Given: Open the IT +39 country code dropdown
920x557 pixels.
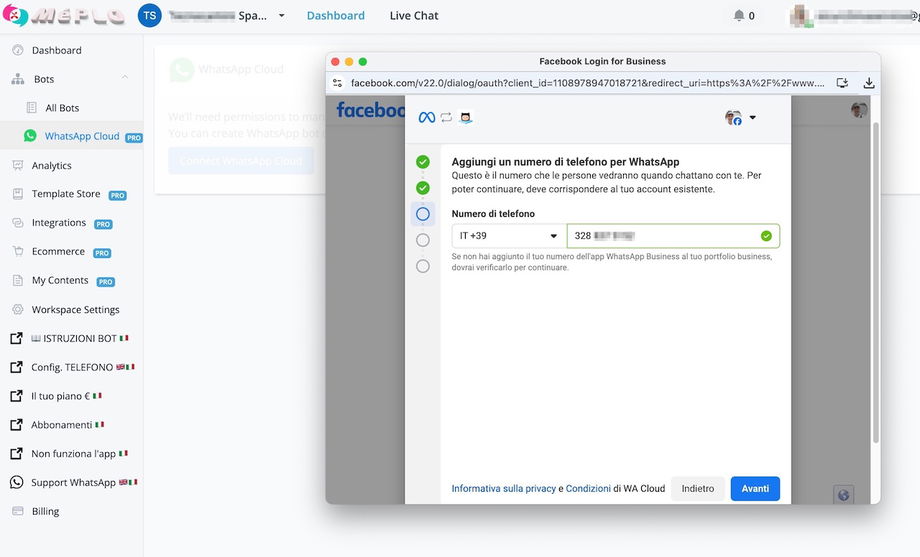Looking at the screenshot, I should [509, 236].
